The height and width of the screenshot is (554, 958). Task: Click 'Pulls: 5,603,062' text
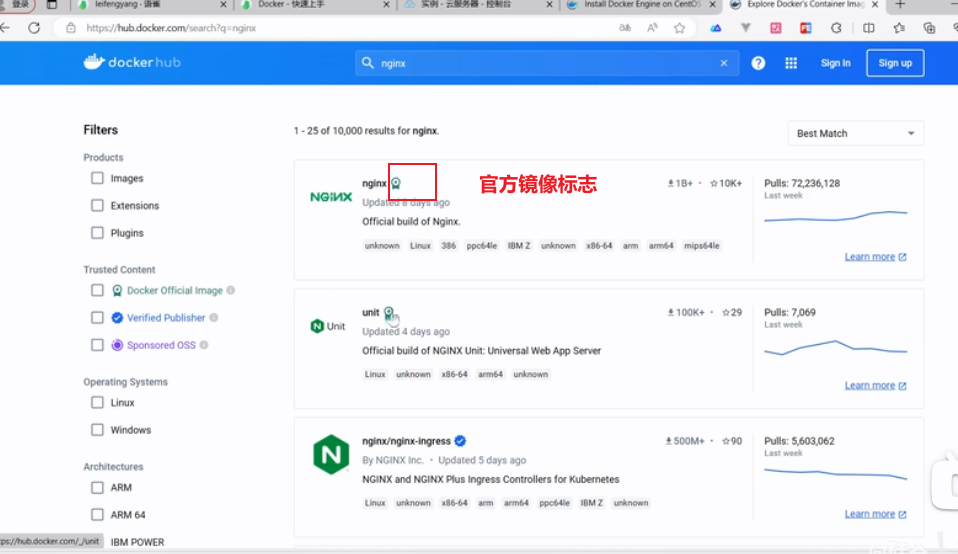(x=799, y=441)
